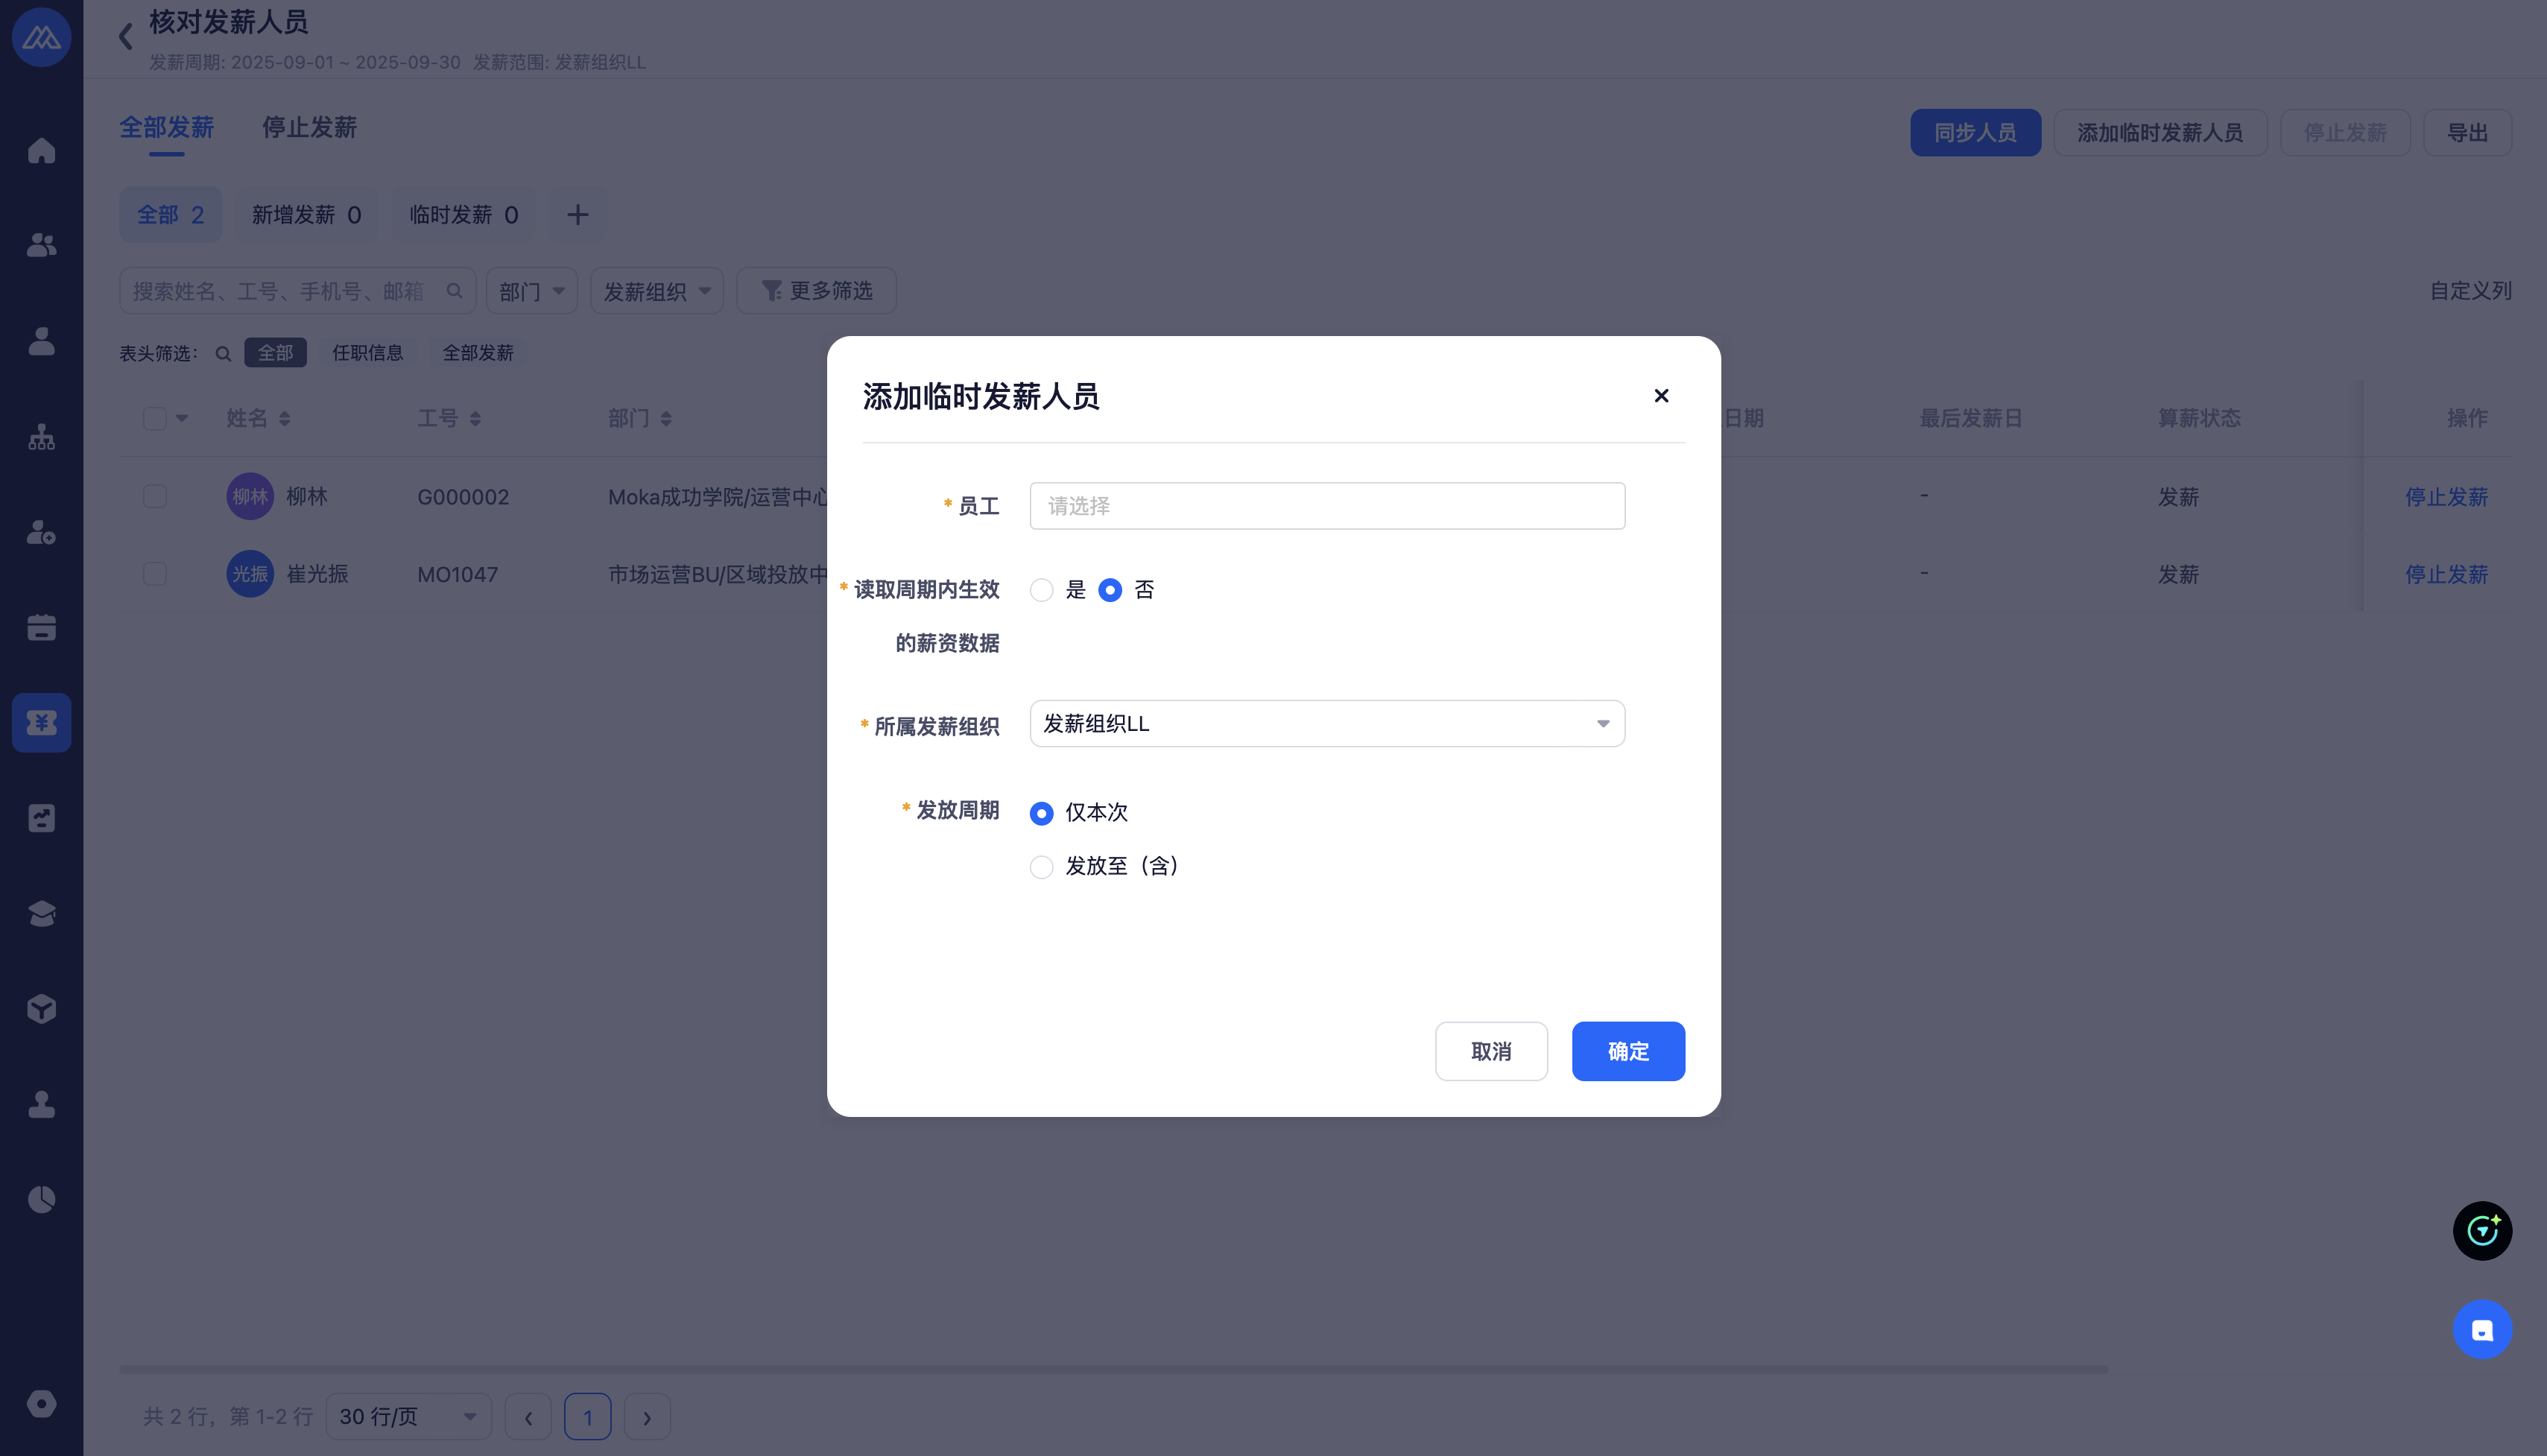Viewport: 2547px width, 1456px height.
Task: Open the organization chart sidebar icon
Action: [41, 437]
